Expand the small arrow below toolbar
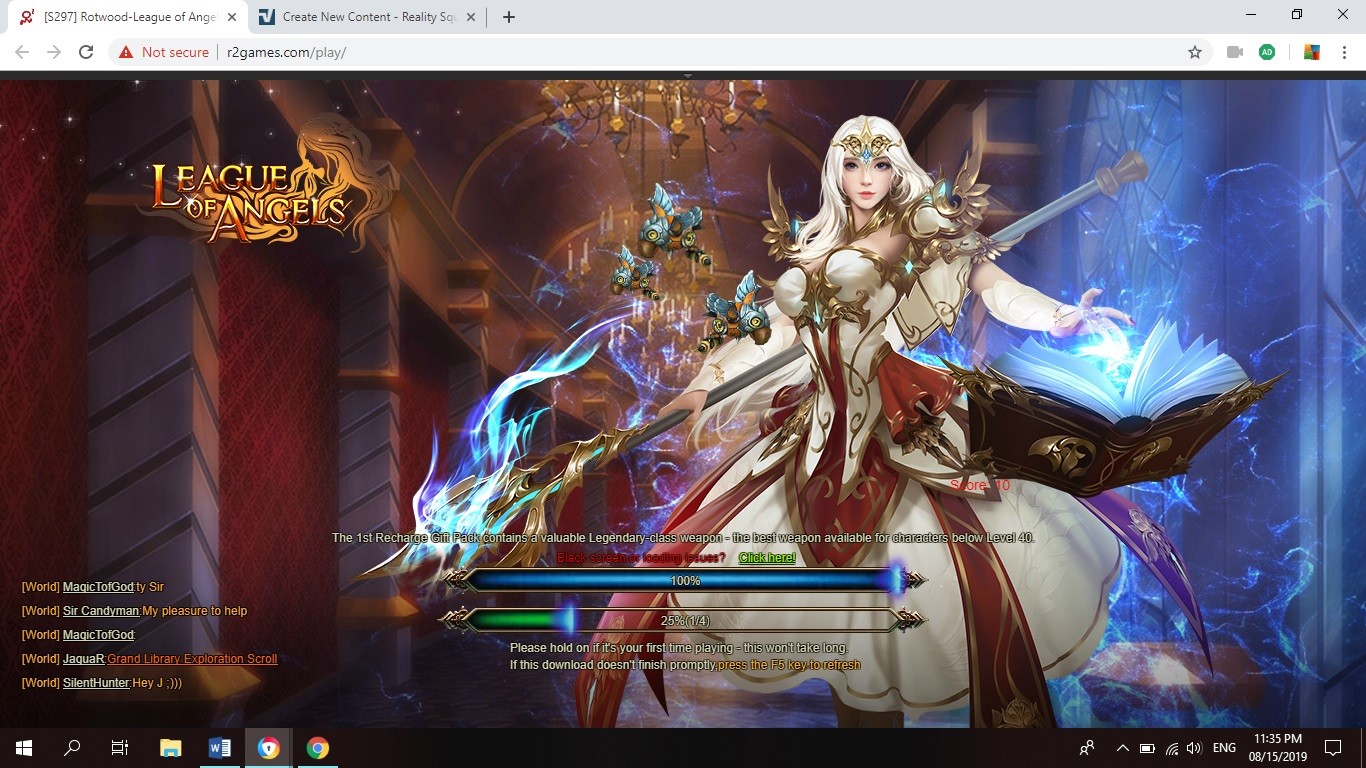This screenshot has height=768, width=1366. (x=687, y=75)
